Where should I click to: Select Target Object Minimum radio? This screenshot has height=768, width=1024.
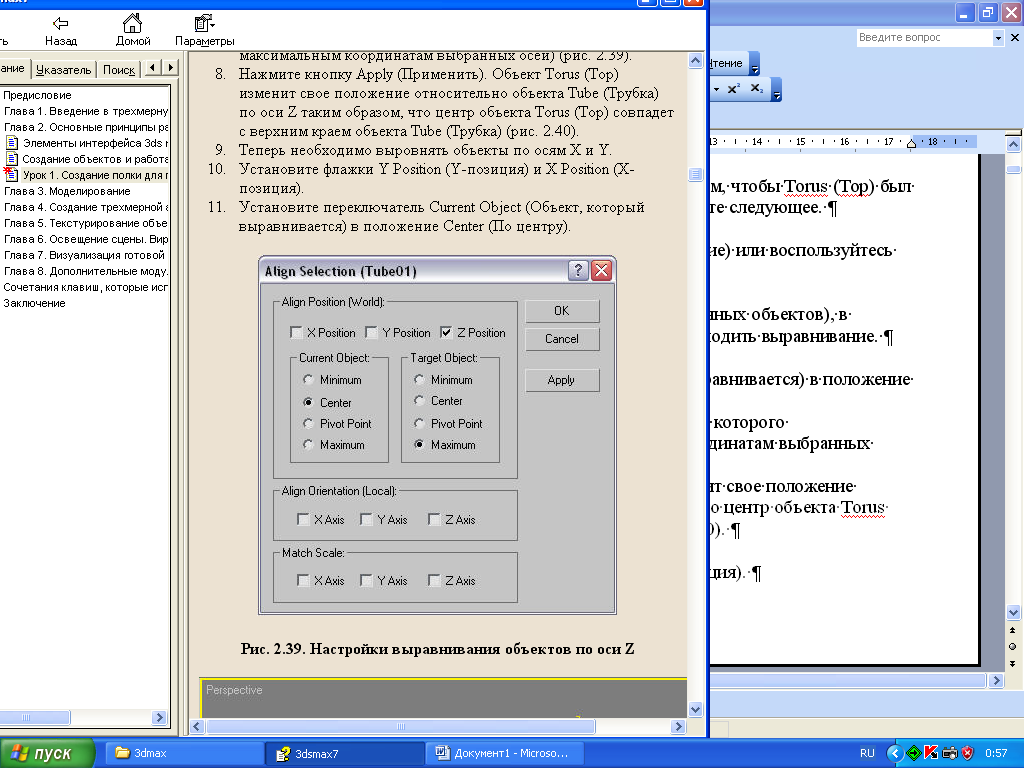pos(419,379)
